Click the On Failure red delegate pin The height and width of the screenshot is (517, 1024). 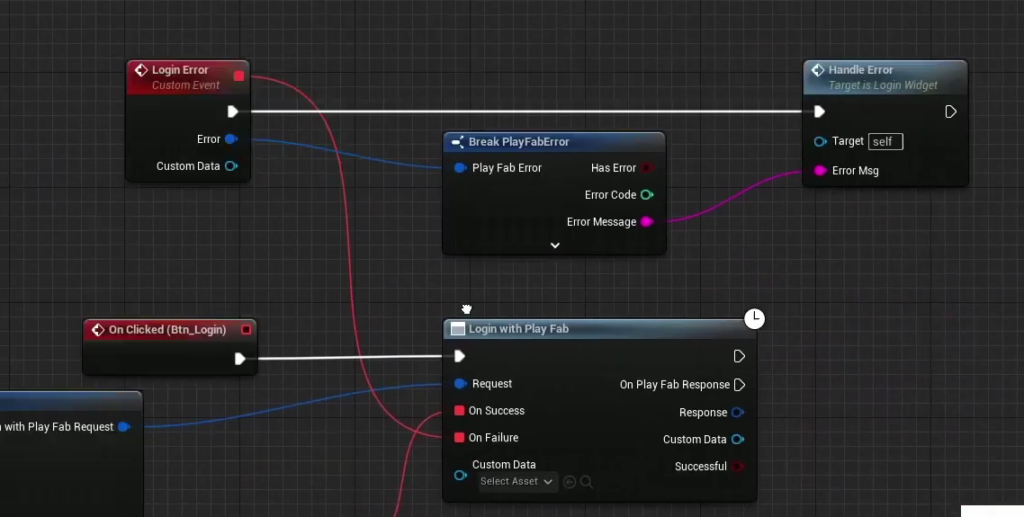pyautogui.click(x=459, y=437)
